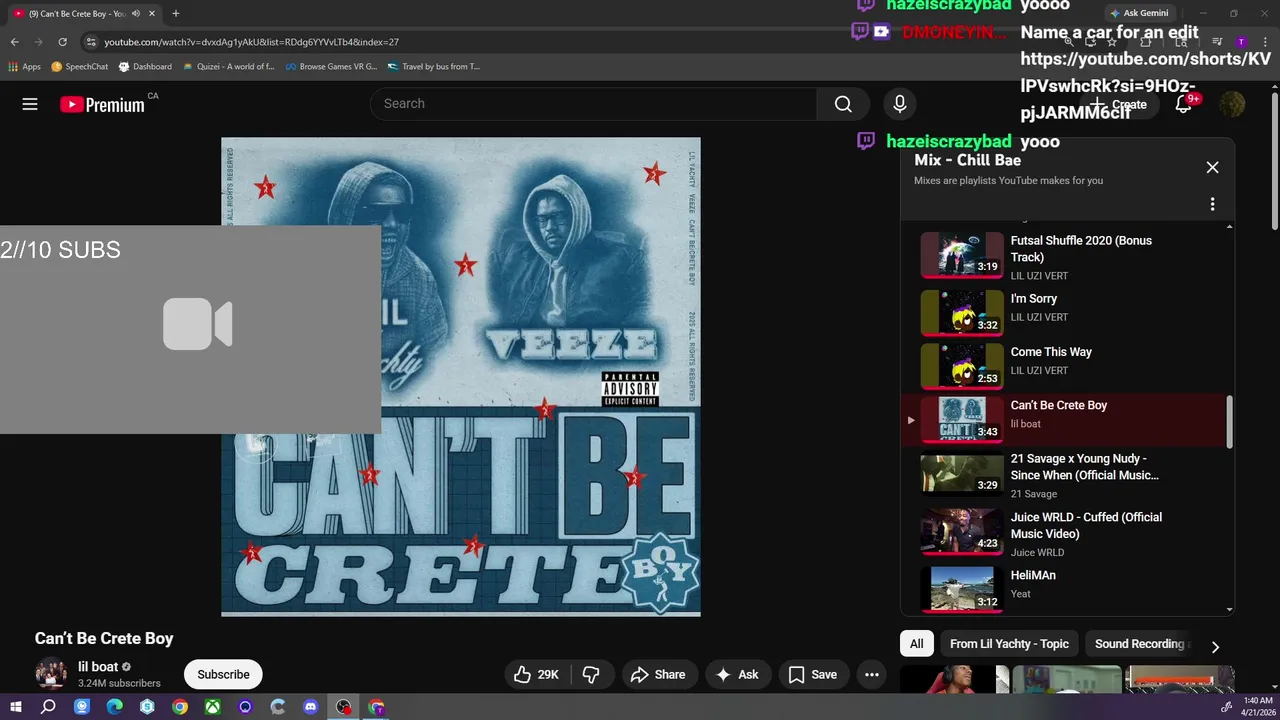Image resolution: width=1280 pixels, height=720 pixels.
Task: Open the lil boat channel avatar
Action: [x=51, y=675]
